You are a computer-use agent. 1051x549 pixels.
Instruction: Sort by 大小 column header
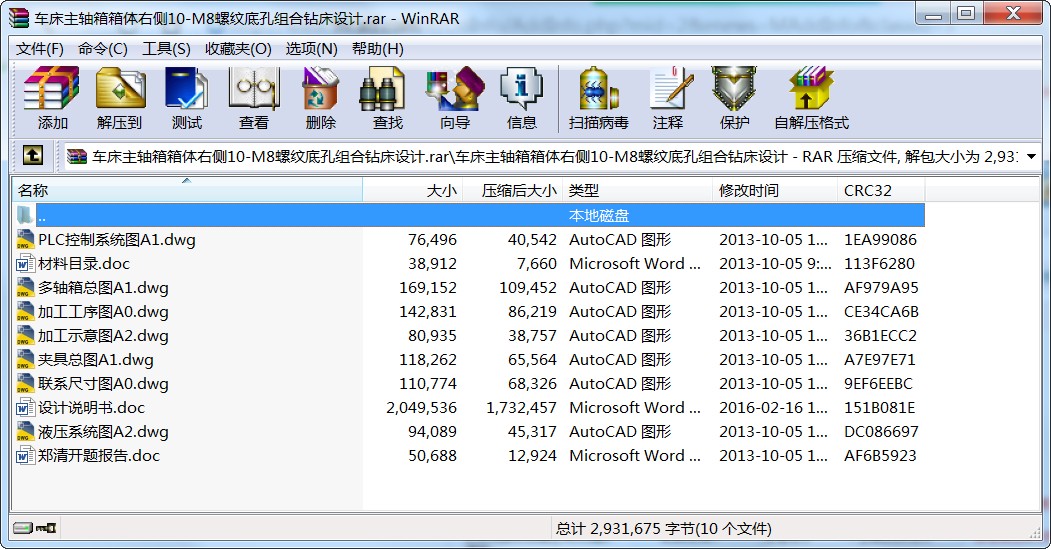tap(412, 190)
